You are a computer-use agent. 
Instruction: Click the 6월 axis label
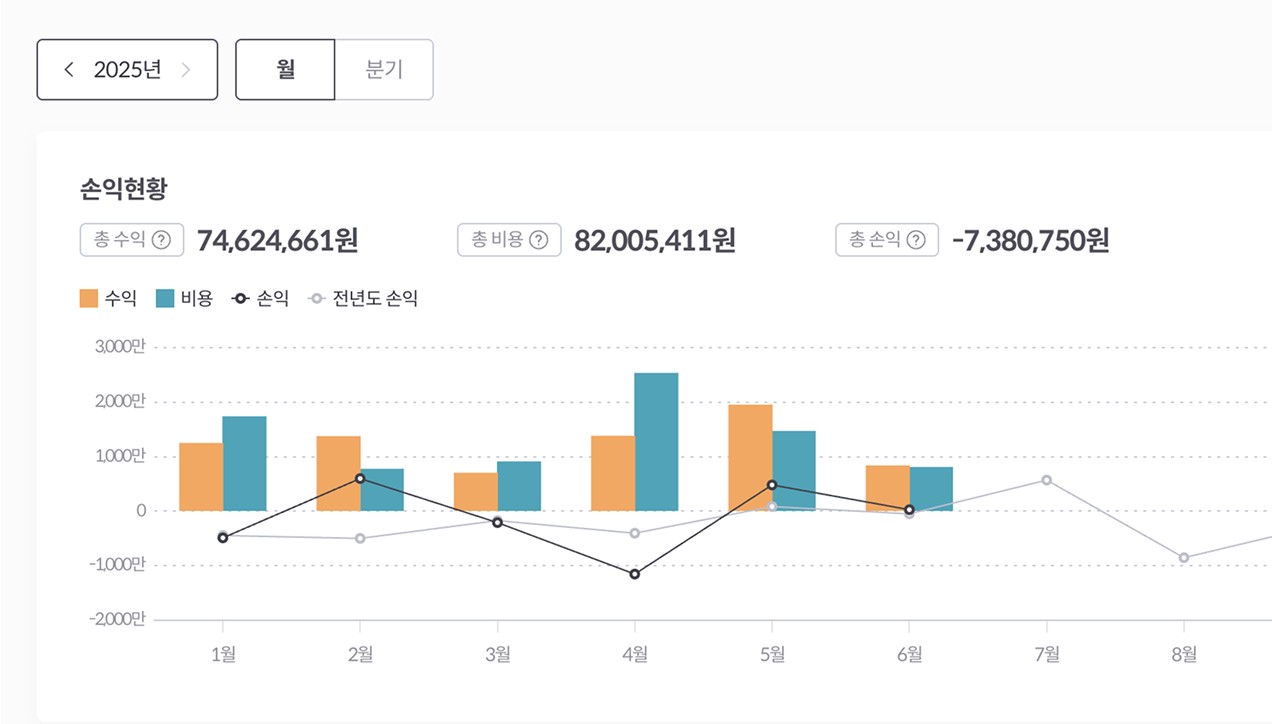point(909,654)
